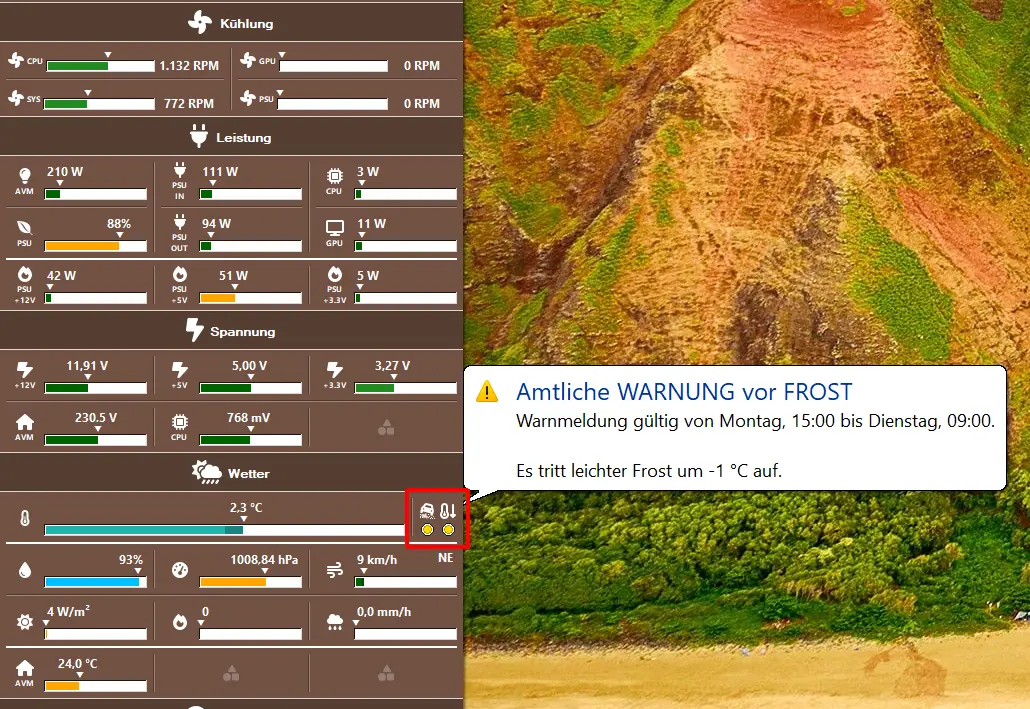The height and width of the screenshot is (709, 1030).
Task: Click the AVM house icon in Spannung
Action: pos(24,422)
